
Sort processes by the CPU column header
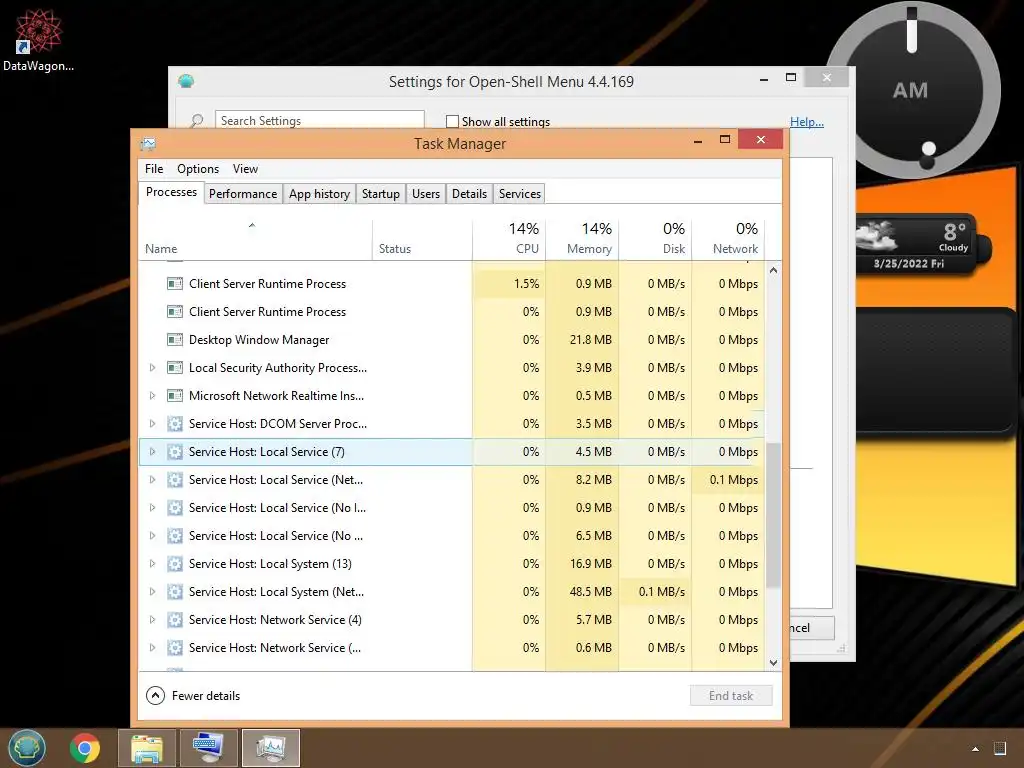click(x=509, y=238)
